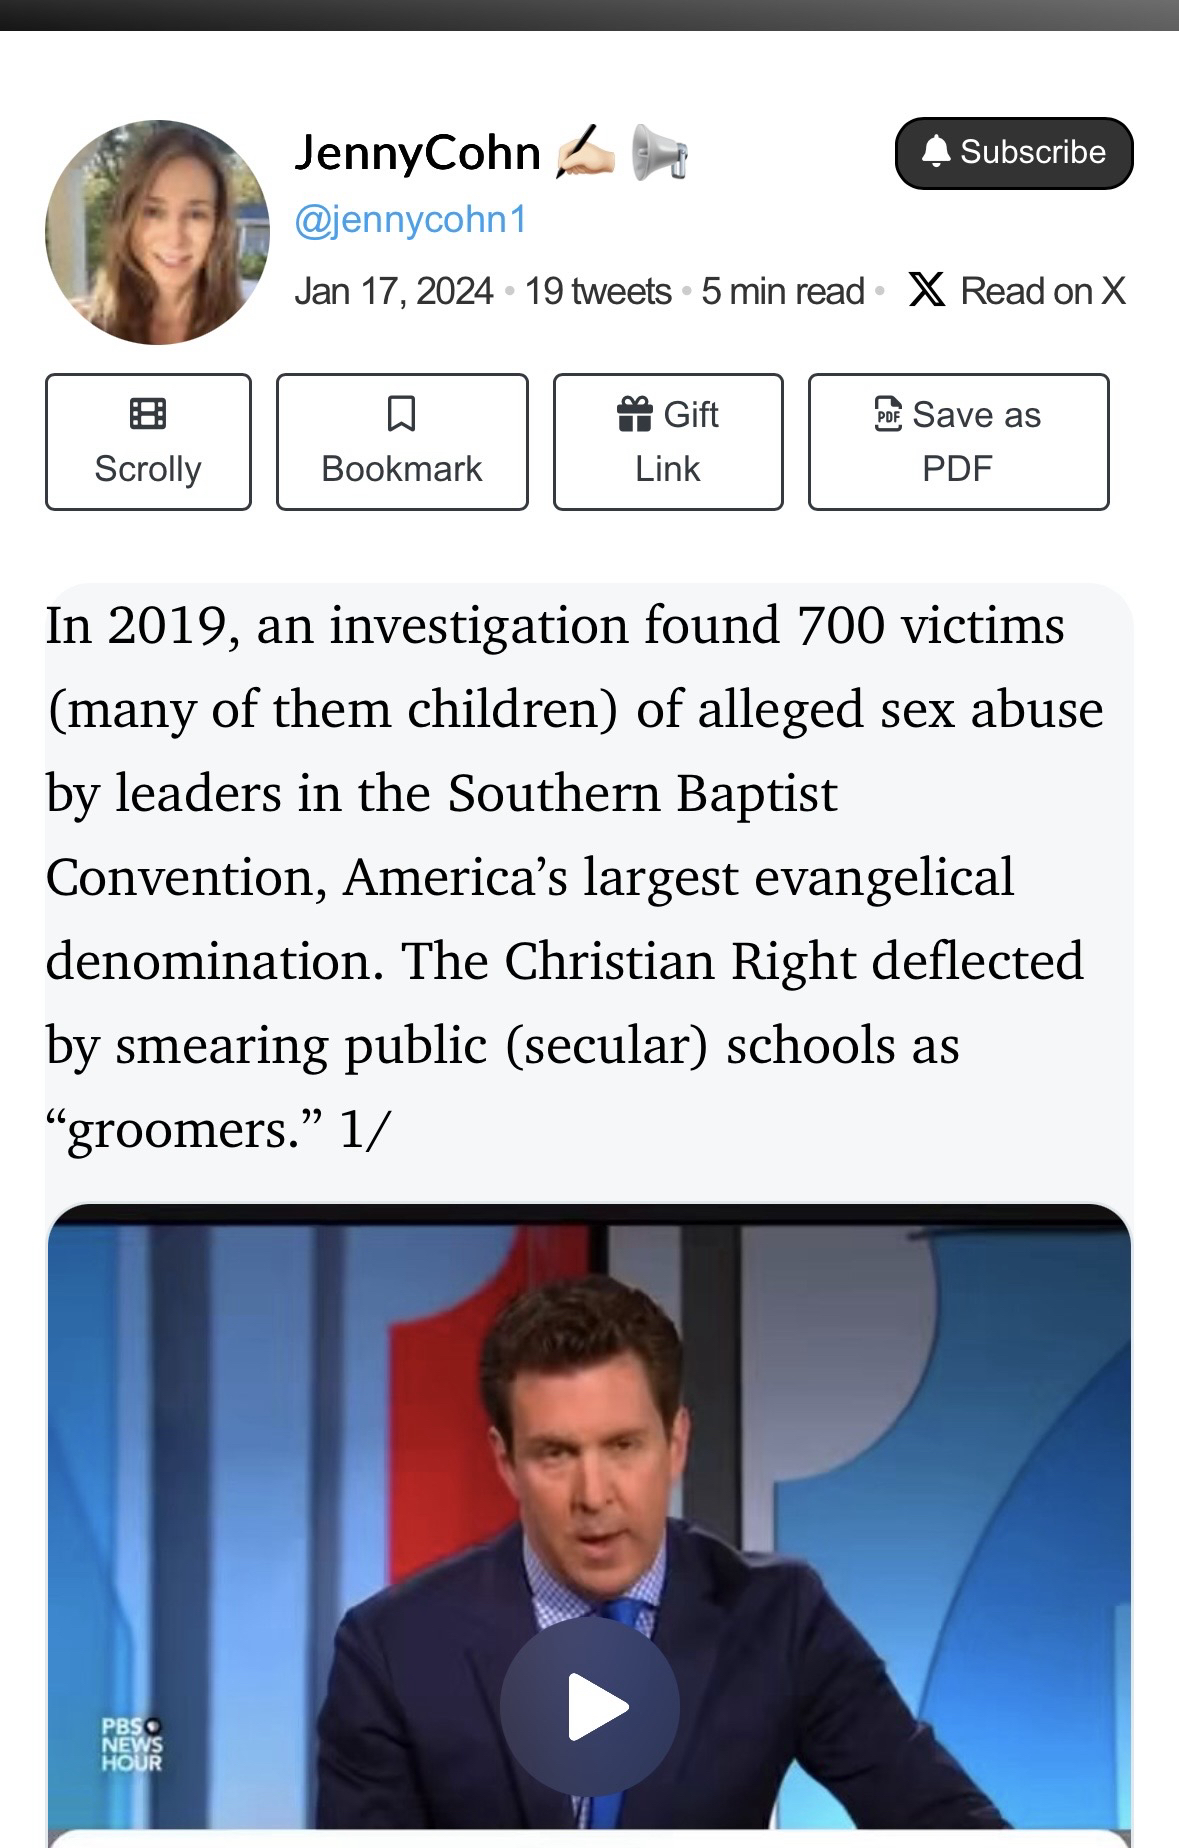Click the Jan 17, 2024 date
Screen dimensions: 1179x1848
(393, 291)
